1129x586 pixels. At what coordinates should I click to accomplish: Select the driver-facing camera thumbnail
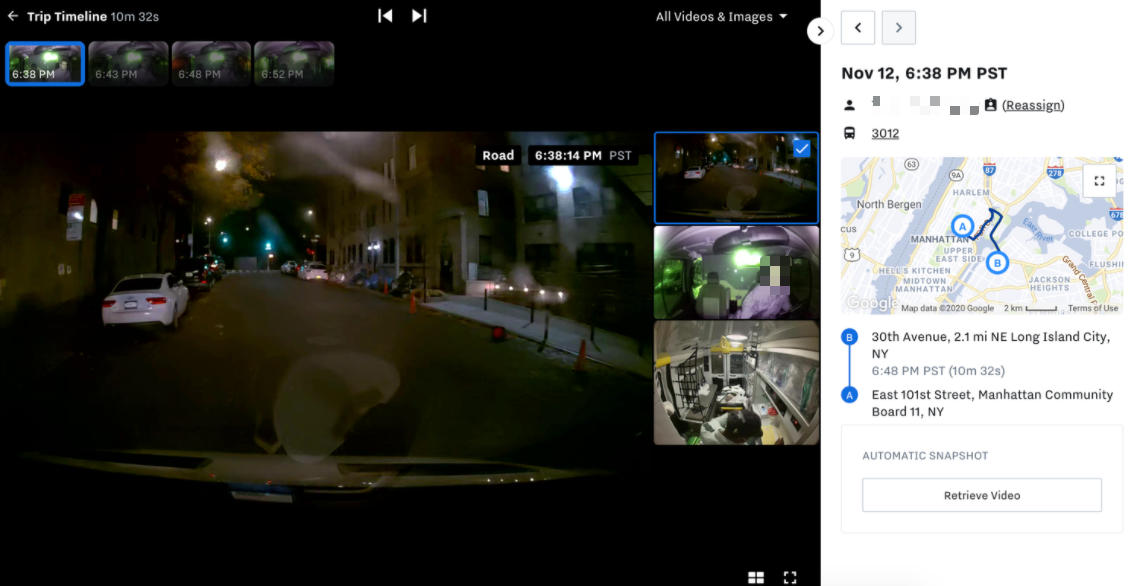pyautogui.click(x=736, y=271)
